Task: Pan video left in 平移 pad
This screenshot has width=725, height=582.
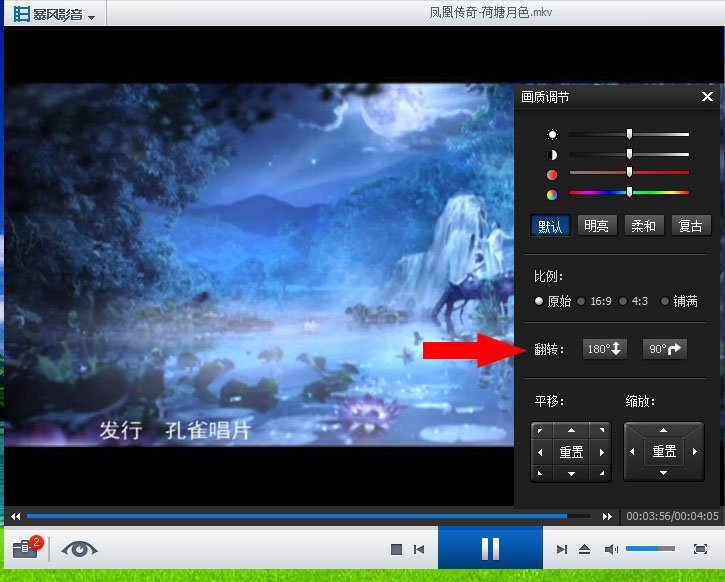Action: coord(540,452)
